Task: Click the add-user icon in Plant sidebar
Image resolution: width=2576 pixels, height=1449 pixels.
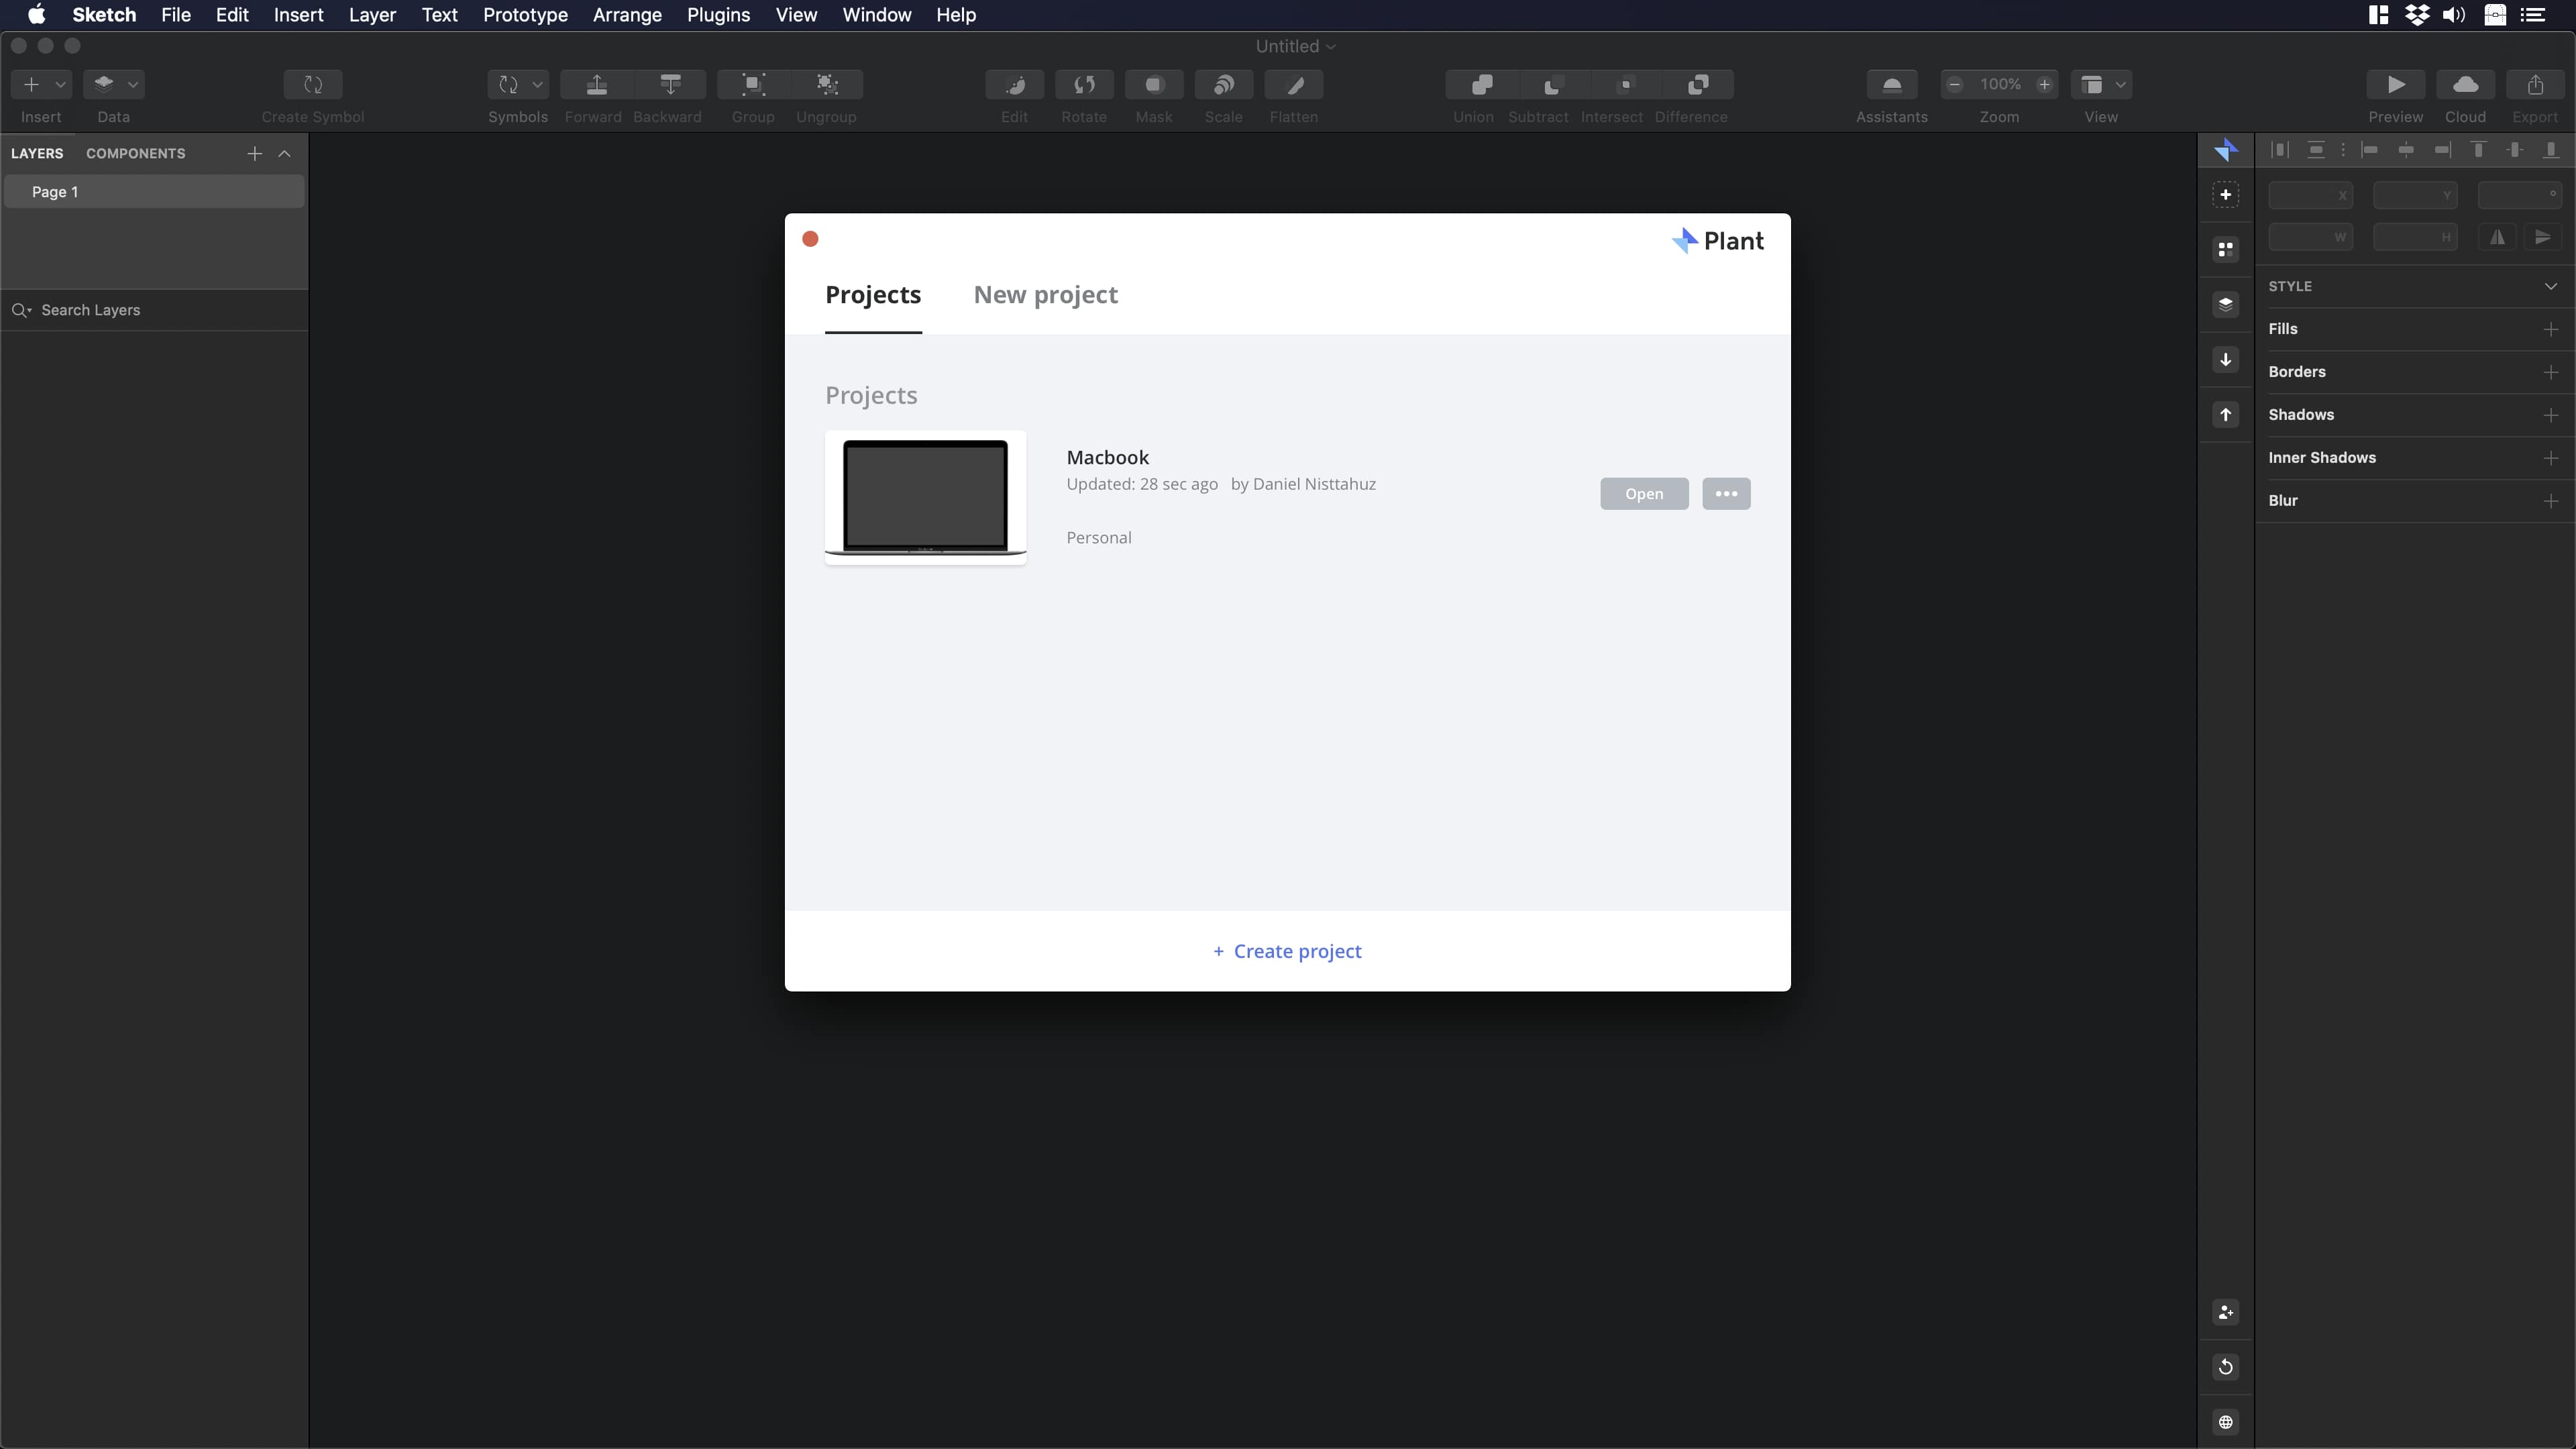Action: [x=2225, y=1312]
